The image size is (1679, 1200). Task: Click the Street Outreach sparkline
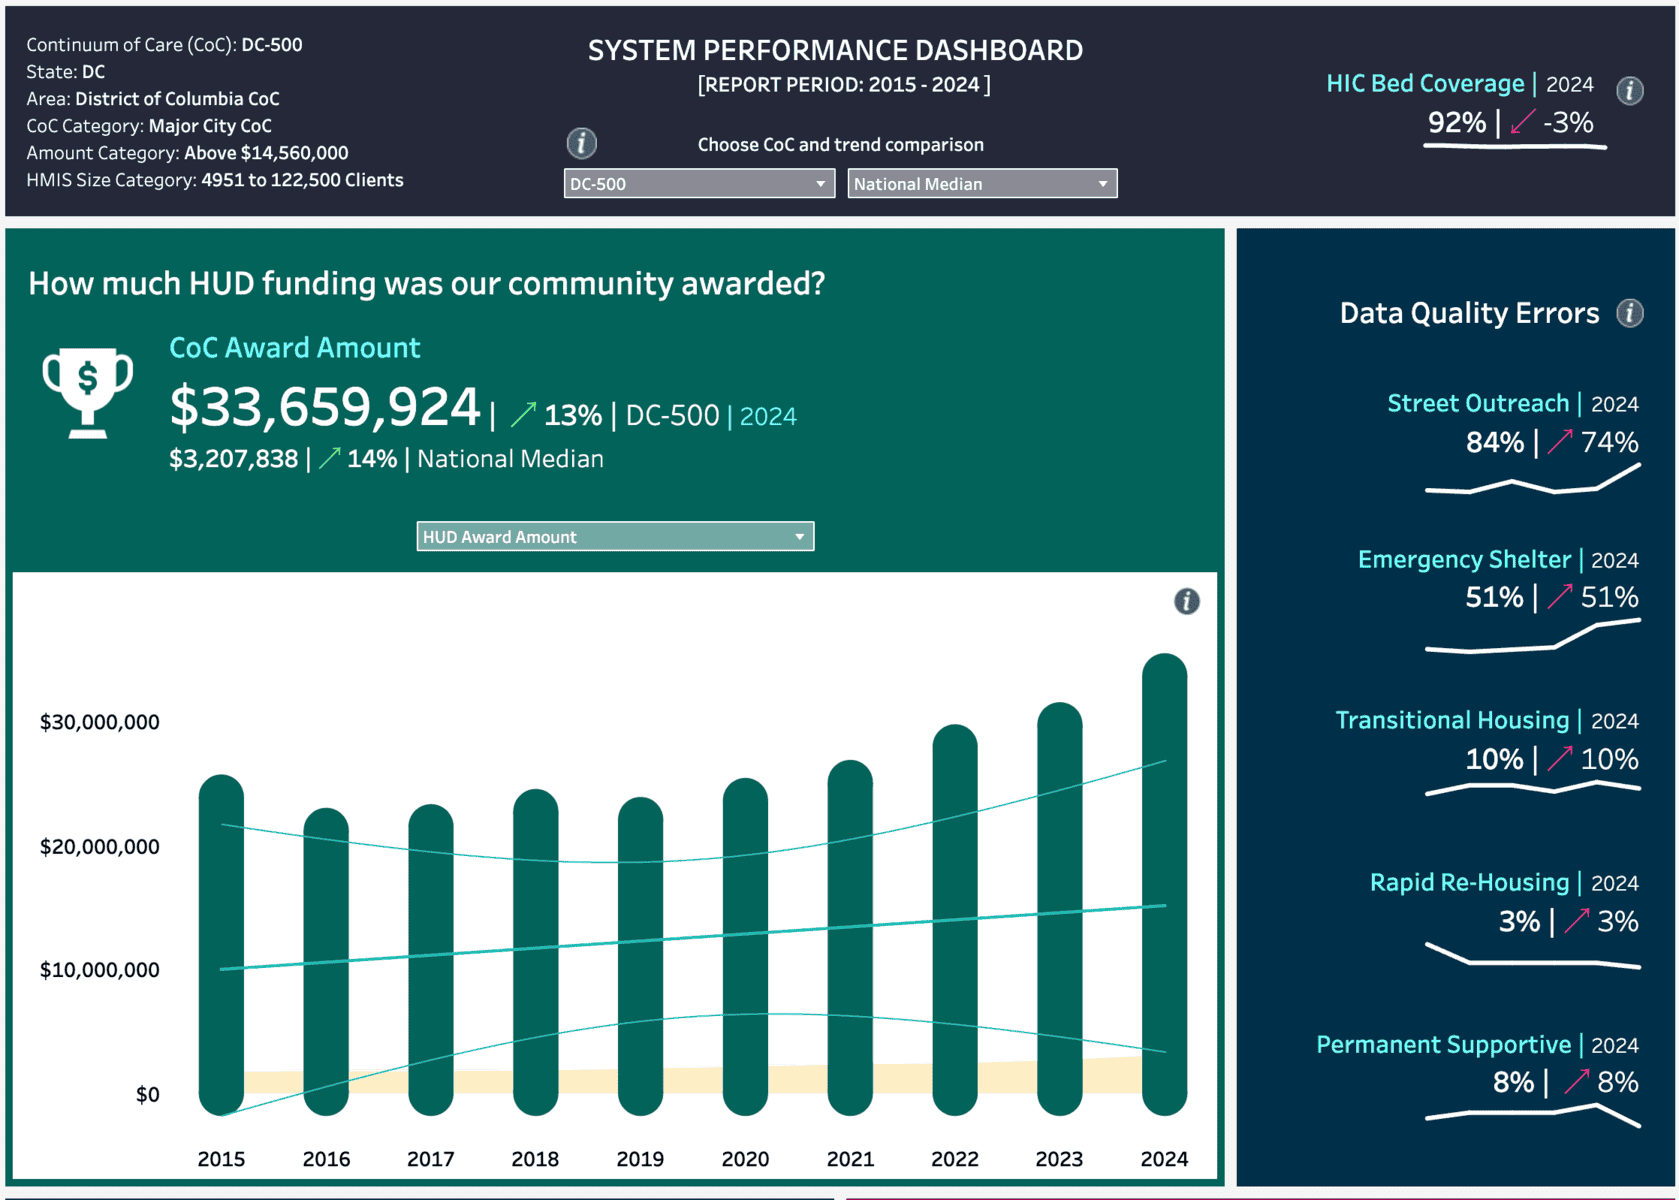click(1533, 480)
